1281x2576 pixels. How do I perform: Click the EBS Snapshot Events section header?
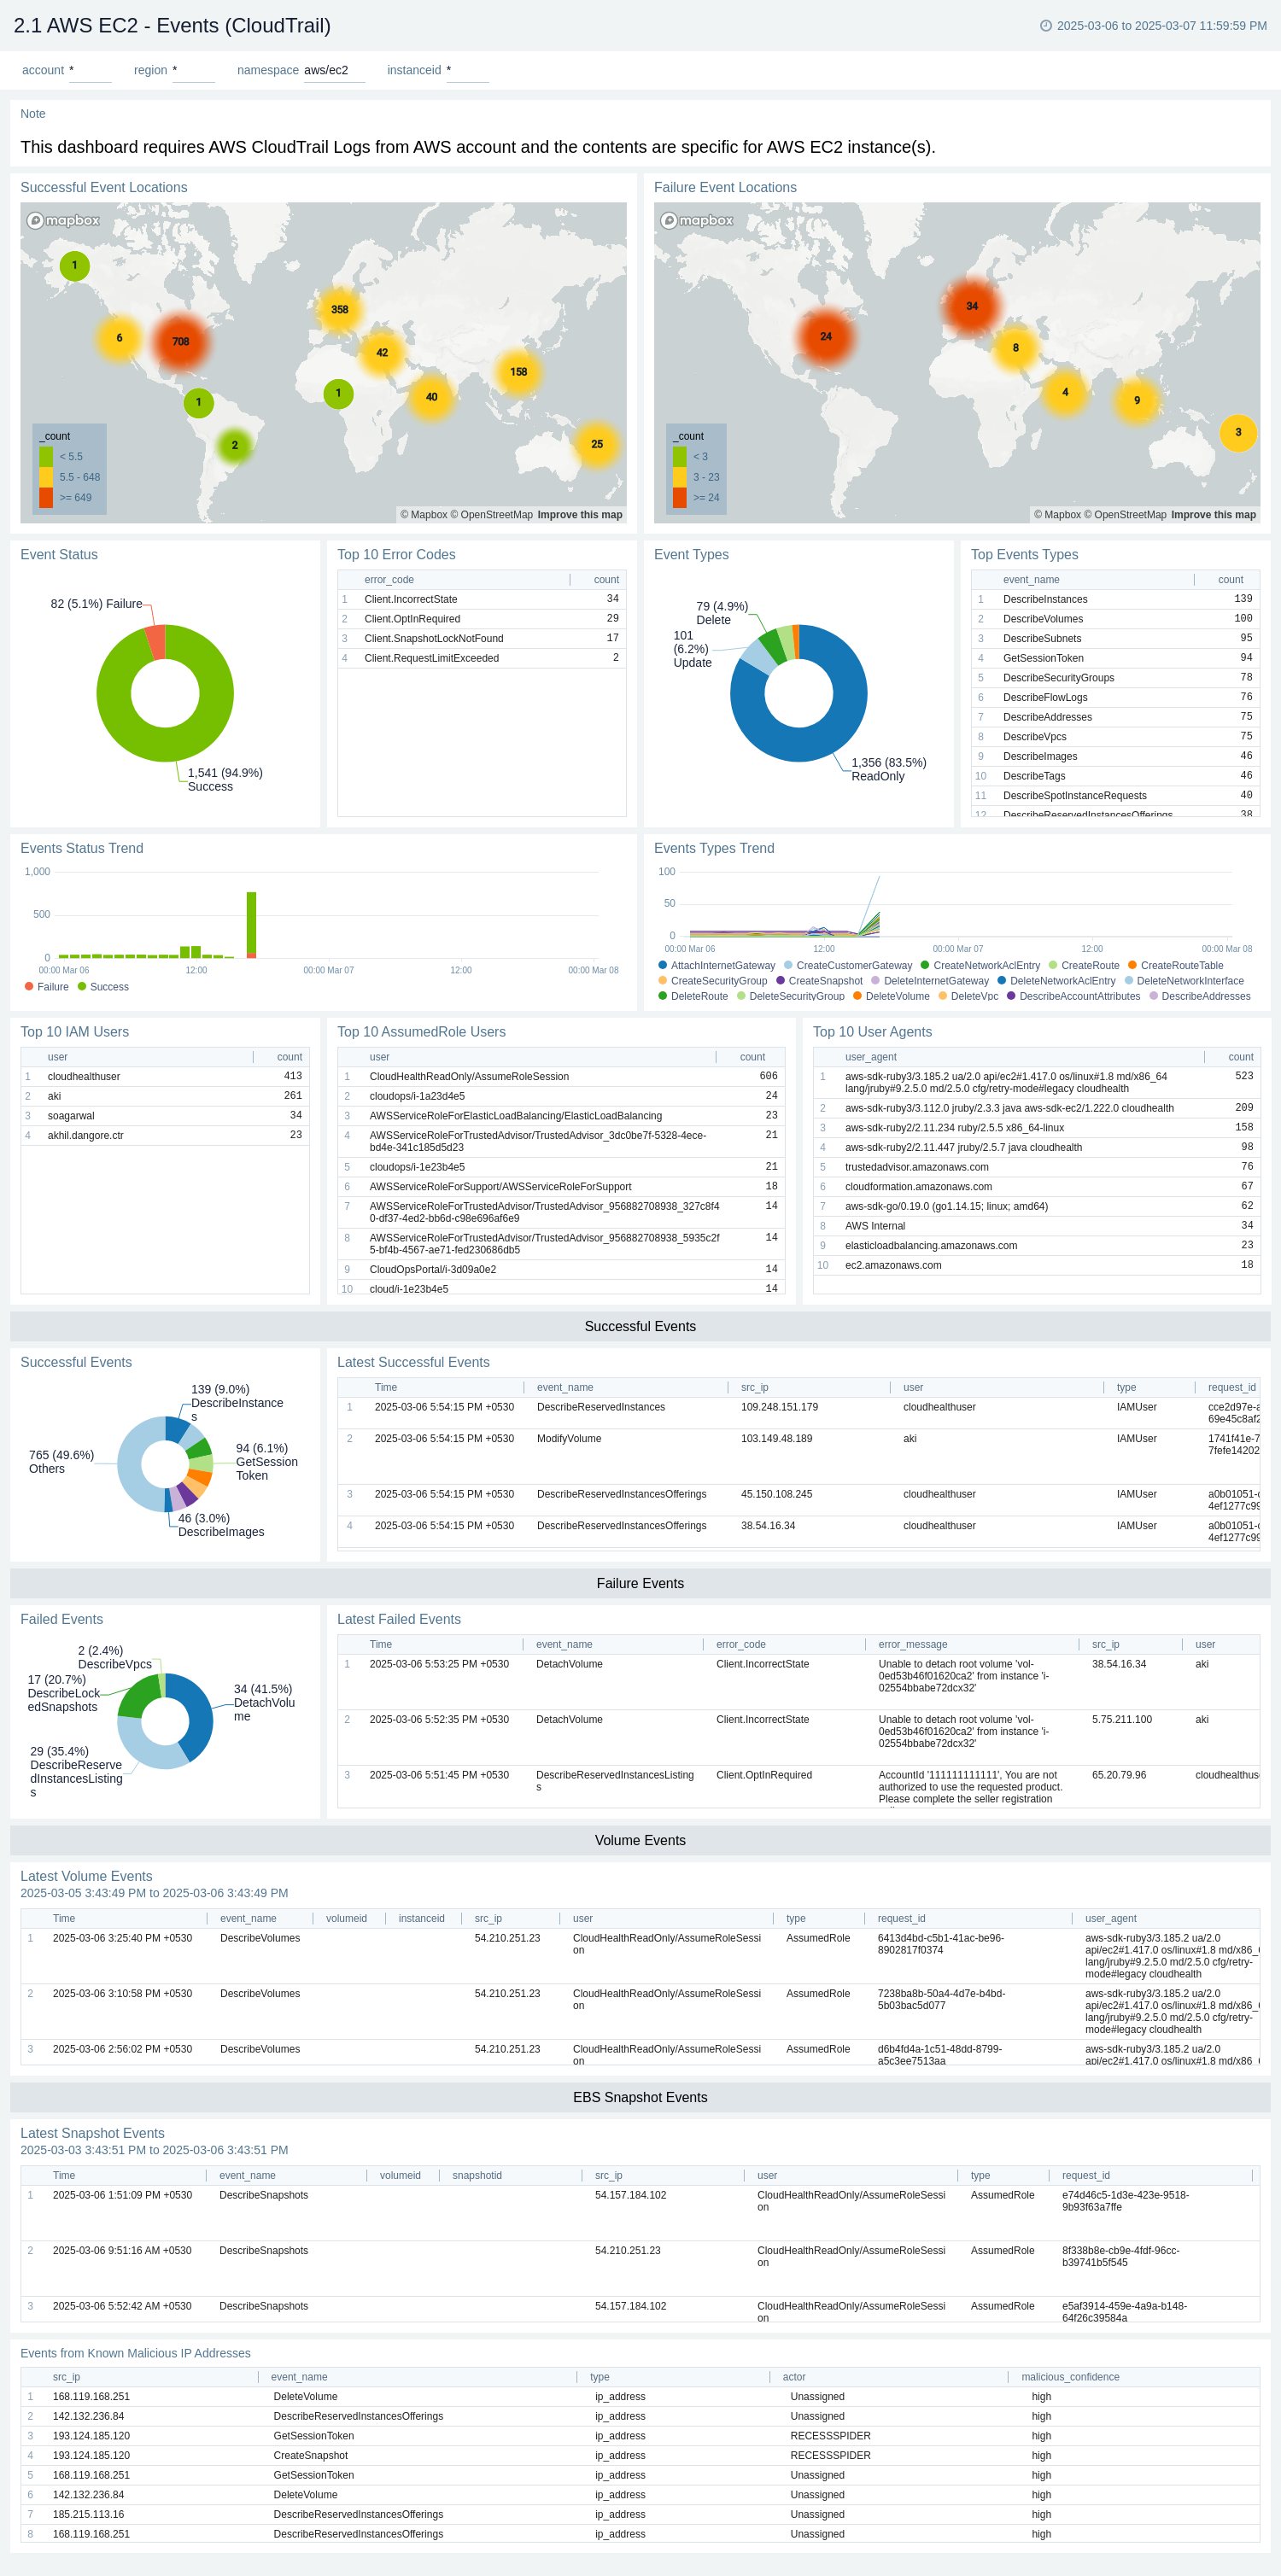pos(640,2098)
